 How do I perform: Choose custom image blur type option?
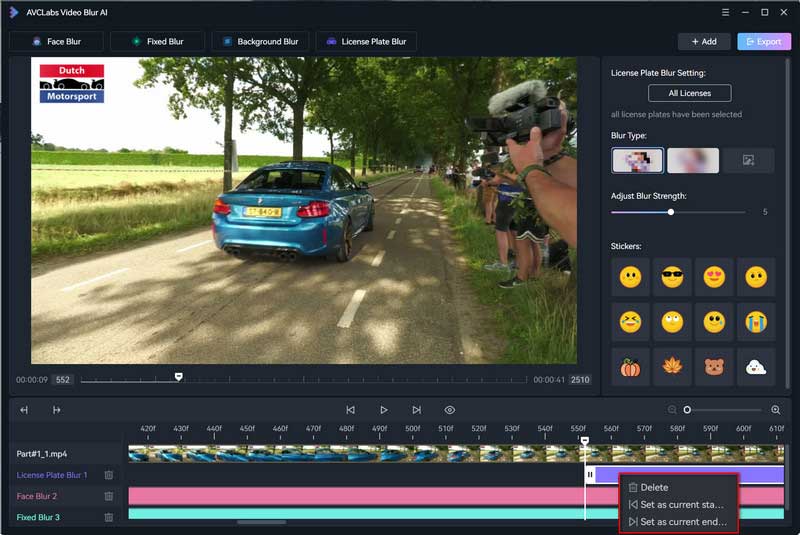[x=748, y=161]
